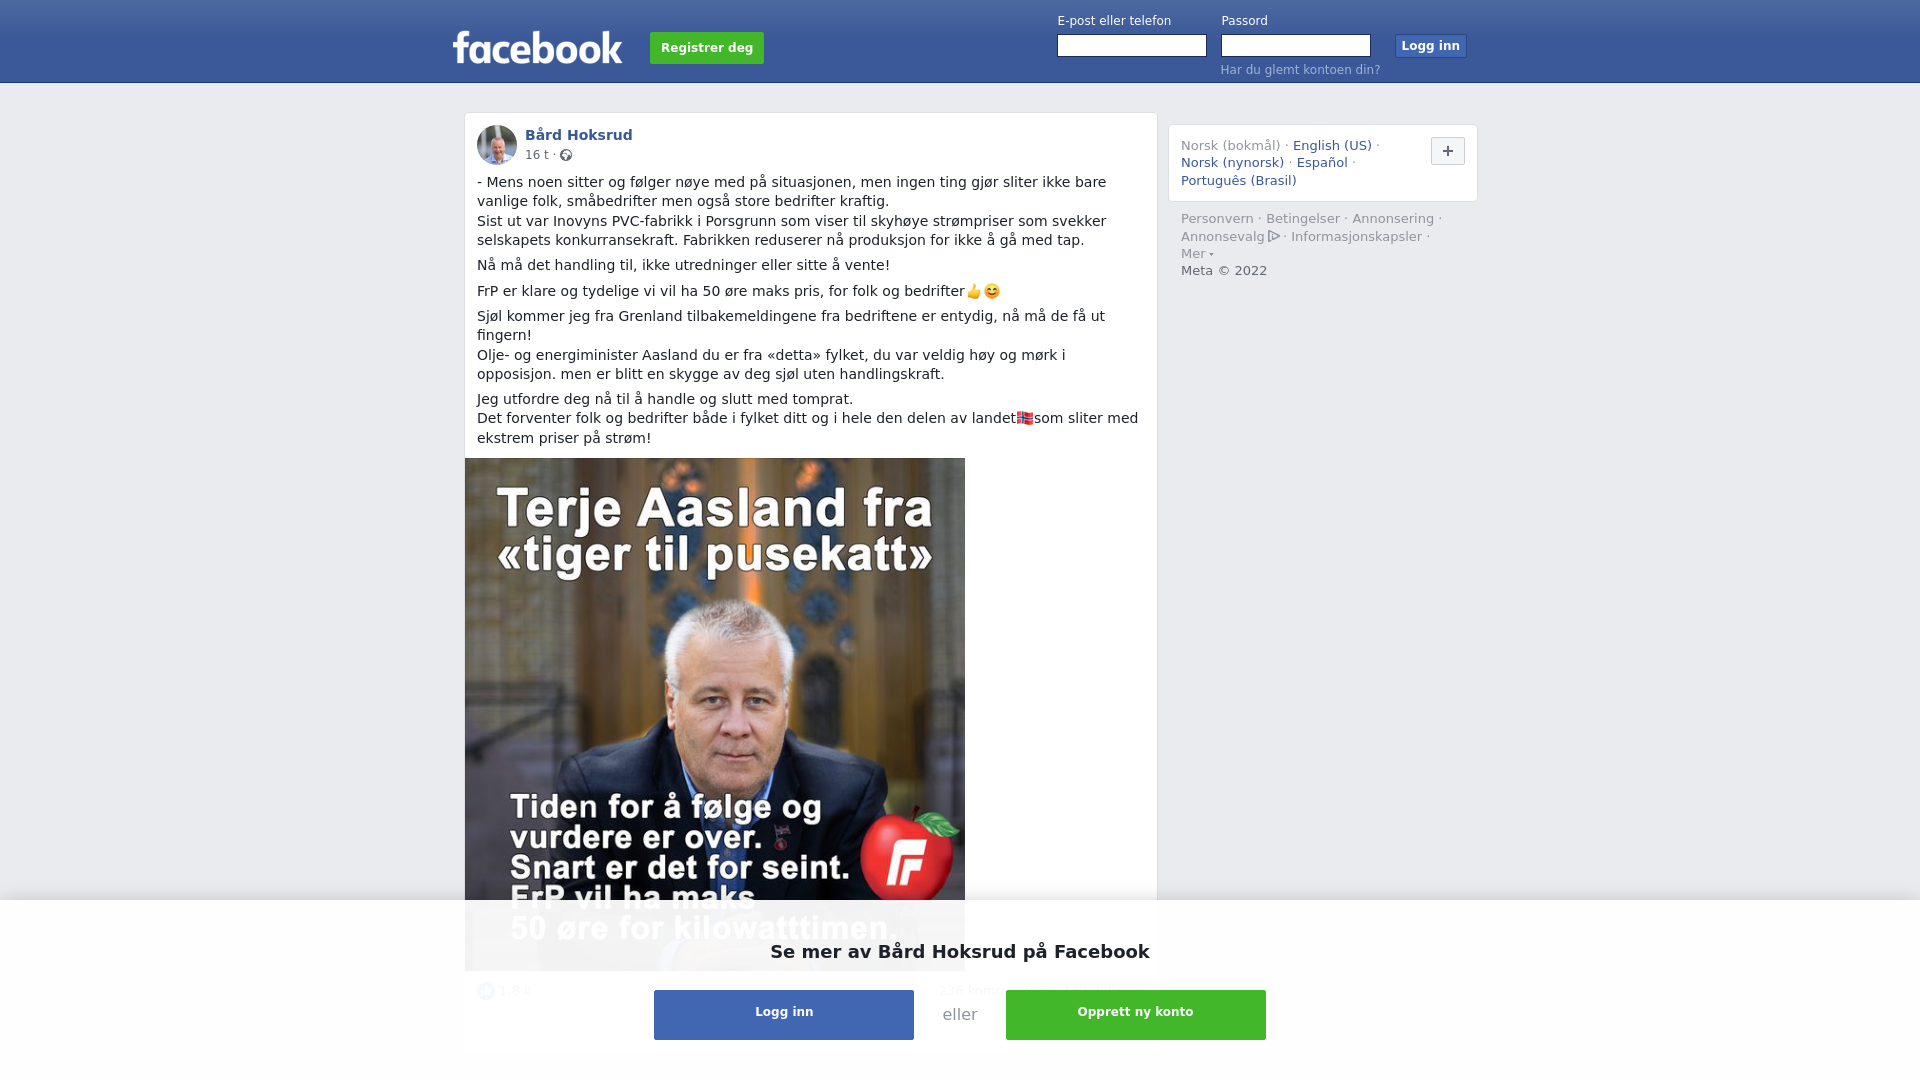Image resolution: width=1920 pixels, height=1080 pixels.
Task: Switch language to English (US)
Action: click(1332, 146)
